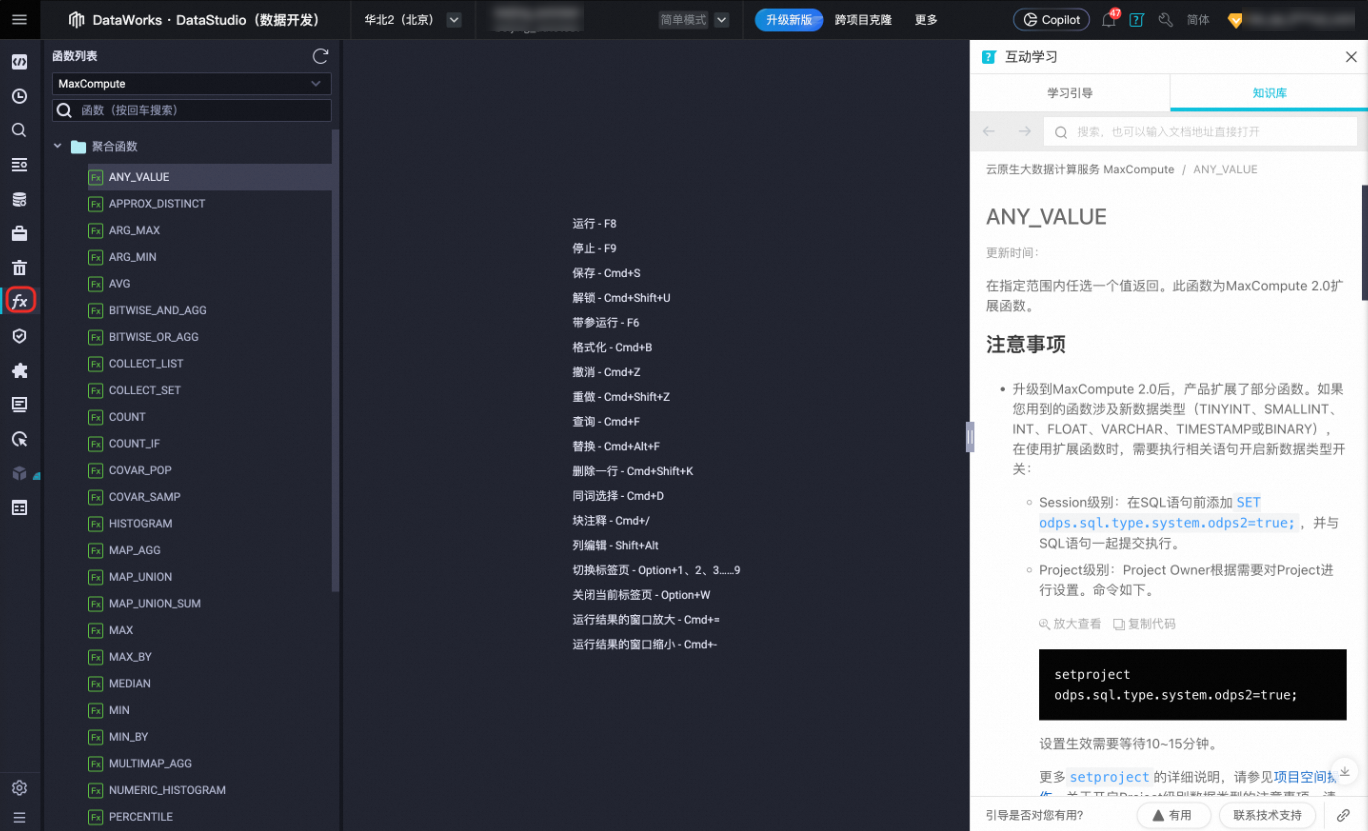Focus the 函数 search box
Image resolution: width=1368 pixels, height=831 pixels.
pyautogui.click(x=191, y=110)
